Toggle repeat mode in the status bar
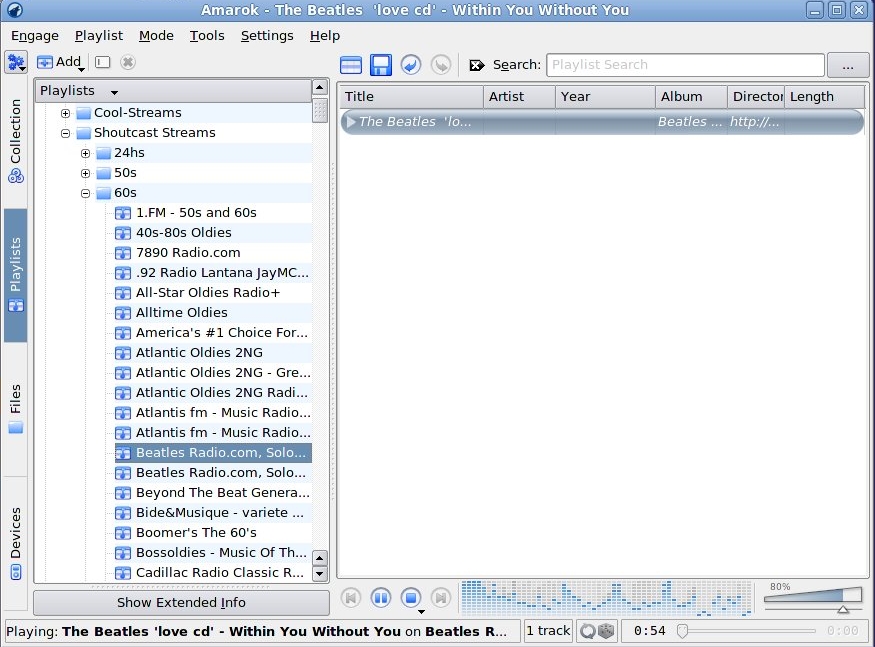 [x=588, y=631]
